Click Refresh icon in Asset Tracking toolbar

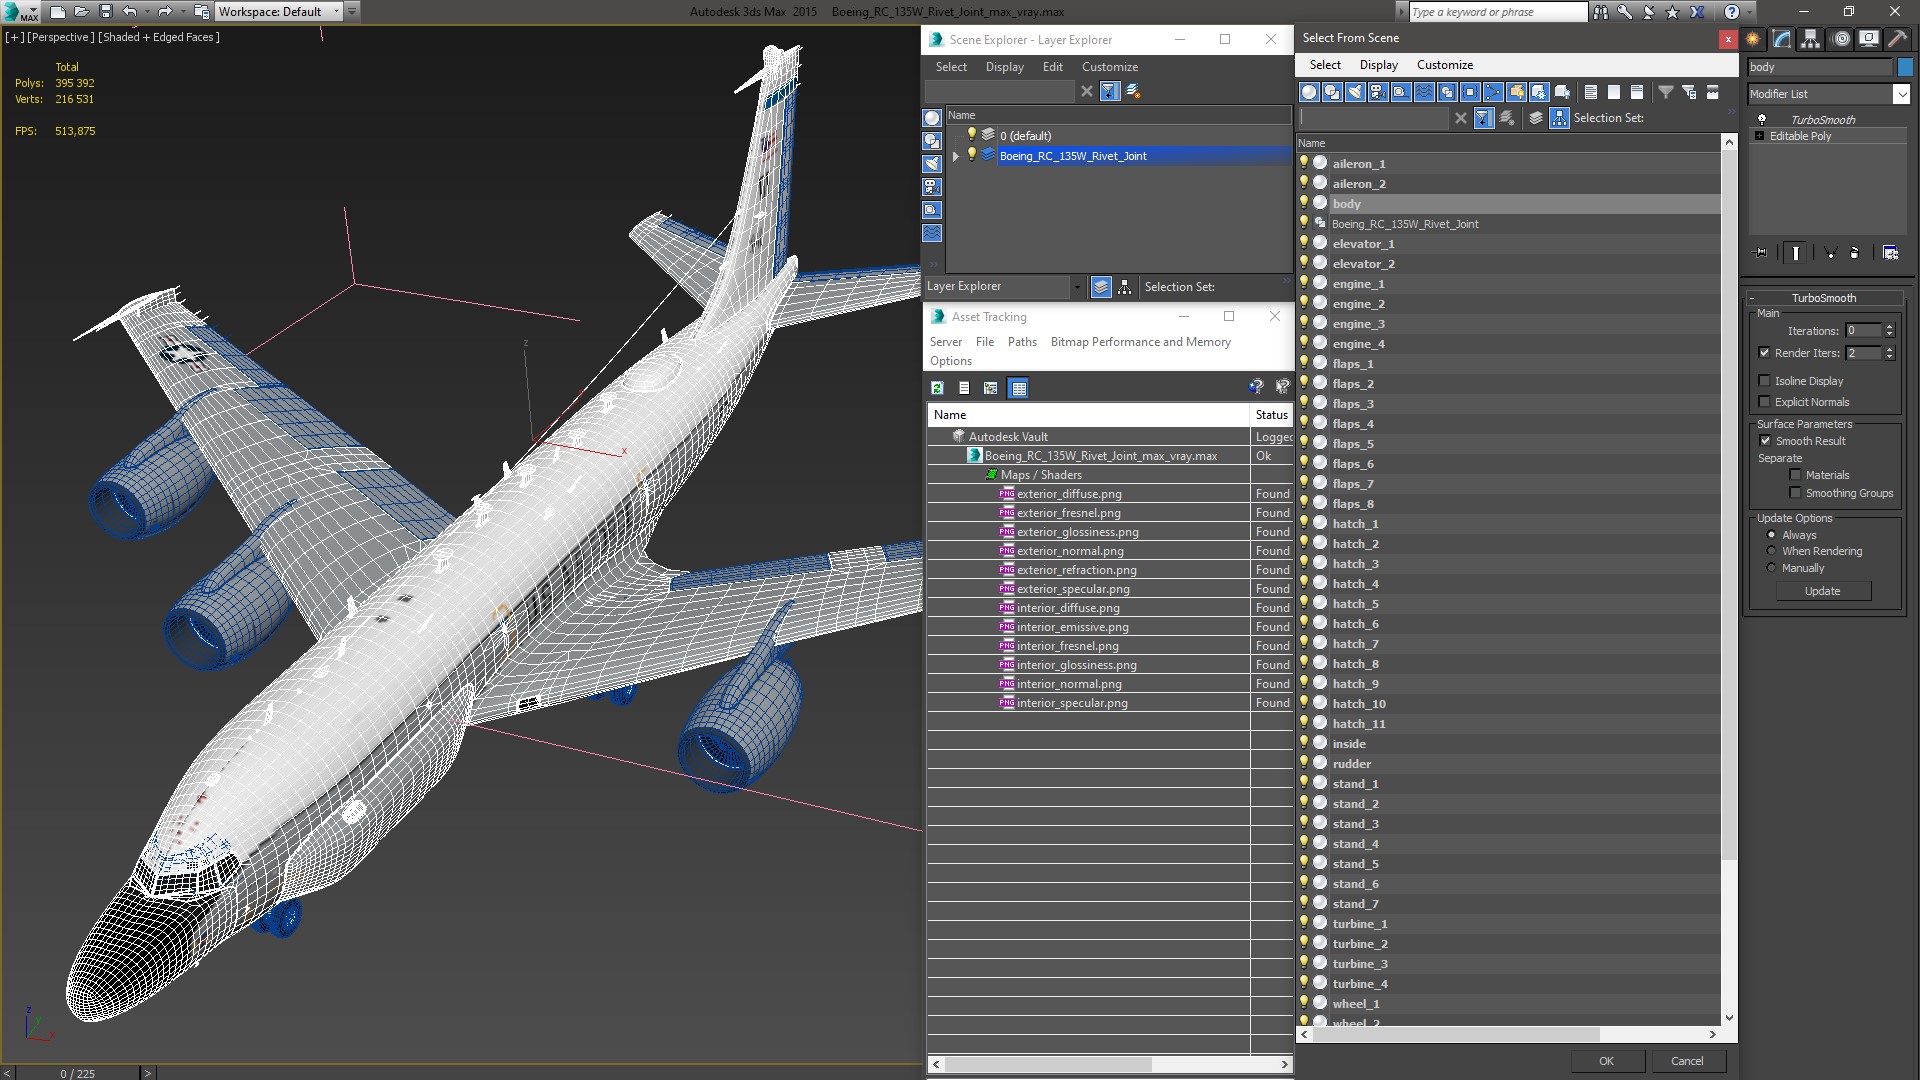[x=937, y=388]
